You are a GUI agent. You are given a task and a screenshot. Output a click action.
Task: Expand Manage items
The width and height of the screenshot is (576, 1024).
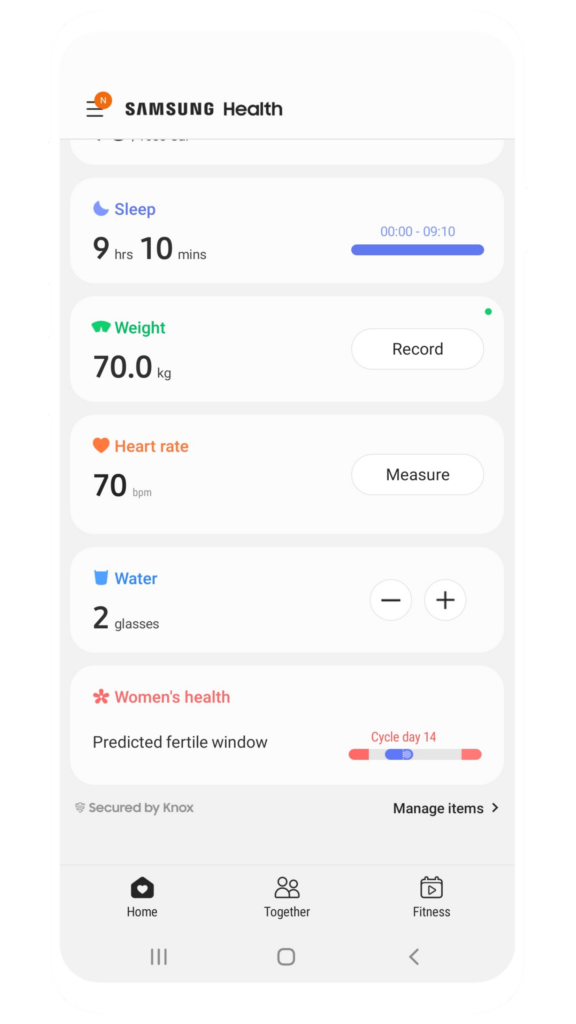(x=446, y=808)
